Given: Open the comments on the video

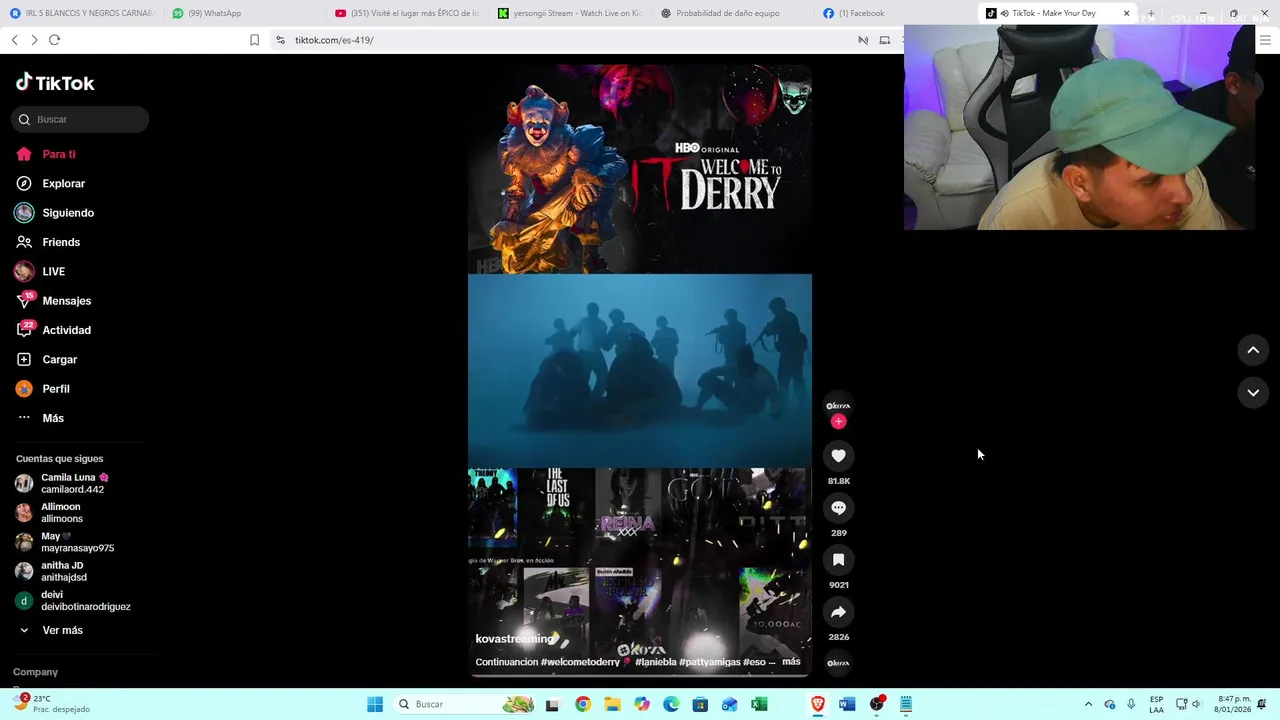Looking at the screenshot, I should pyautogui.click(x=838, y=508).
